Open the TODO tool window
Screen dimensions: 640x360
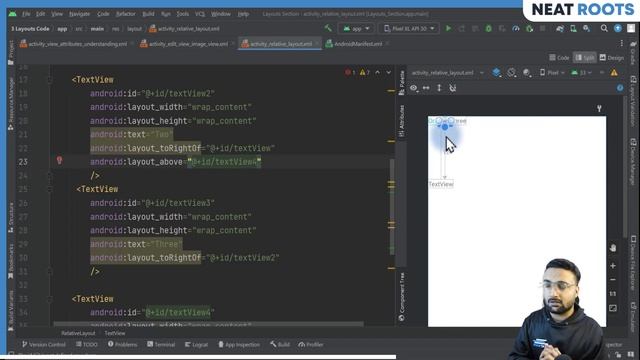coord(87,344)
